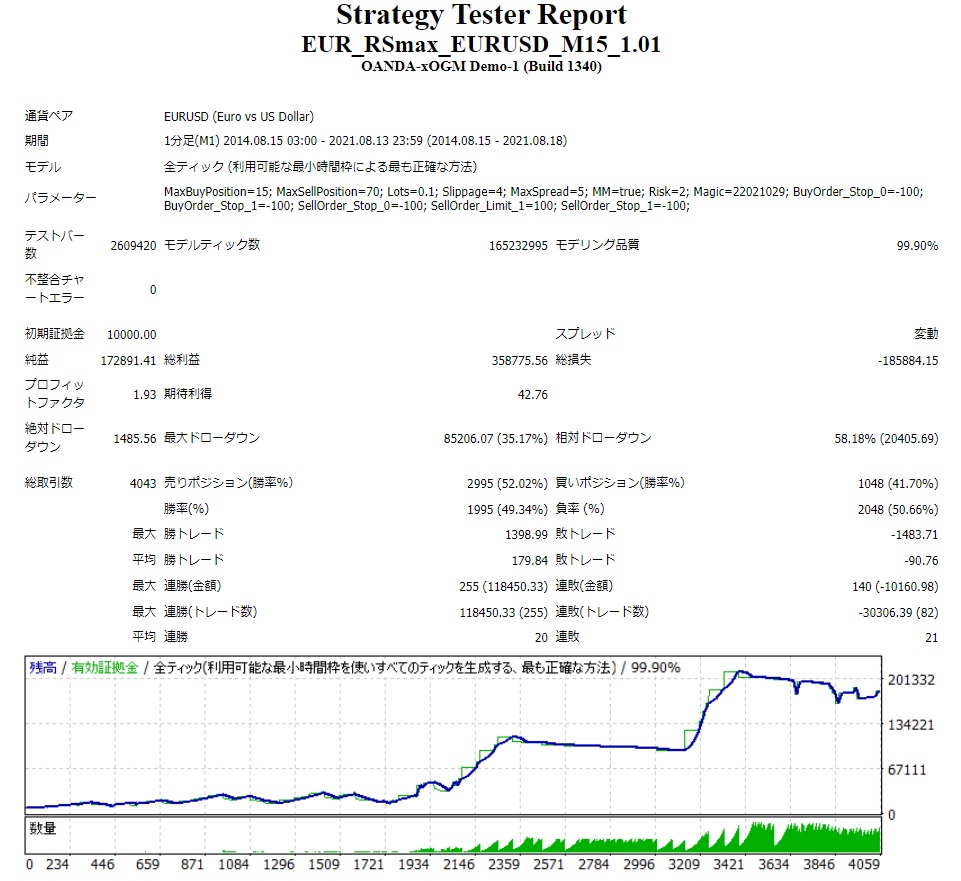Select the model ticks value 165232995
Screen dimensions: 961x881
pyautogui.click(x=518, y=246)
